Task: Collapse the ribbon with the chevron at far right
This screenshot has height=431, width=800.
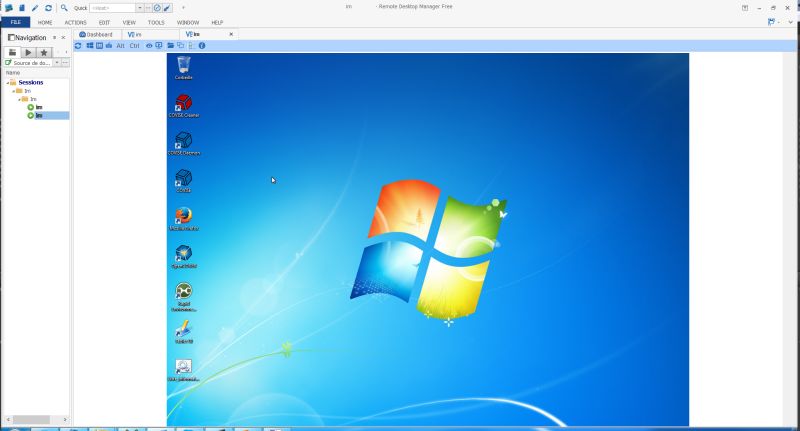Action: pos(790,22)
